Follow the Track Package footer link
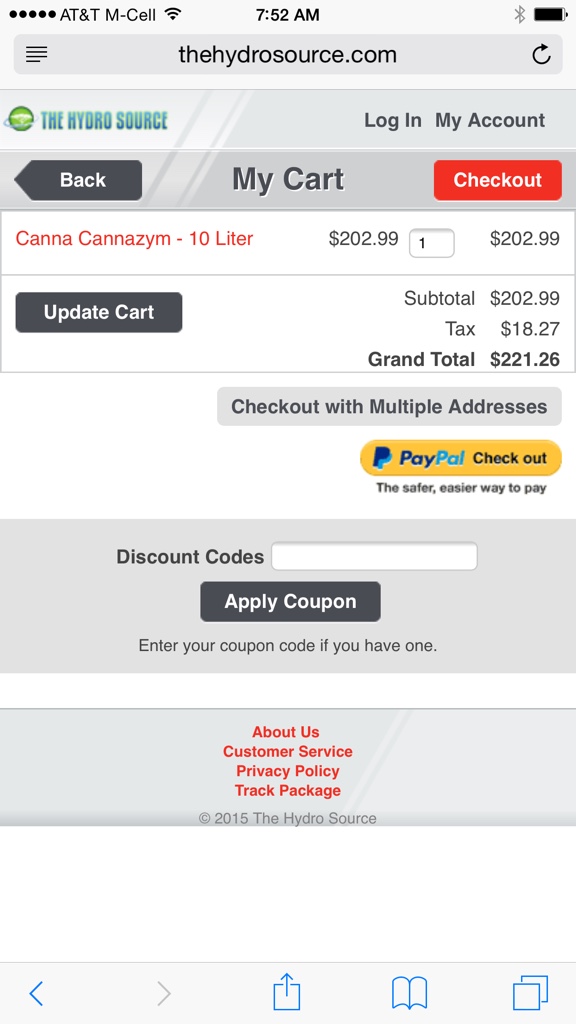This screenshot has width=576, height=1024. (288, 791)
